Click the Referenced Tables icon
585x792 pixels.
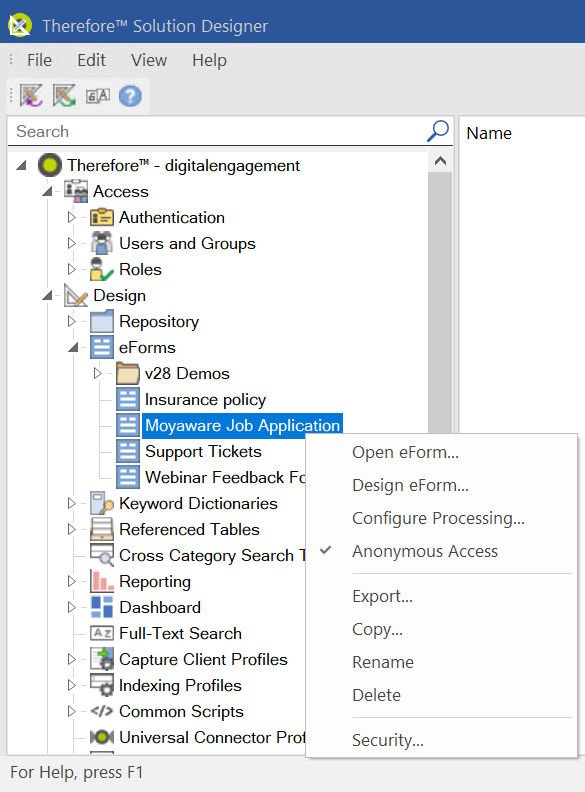102,529
